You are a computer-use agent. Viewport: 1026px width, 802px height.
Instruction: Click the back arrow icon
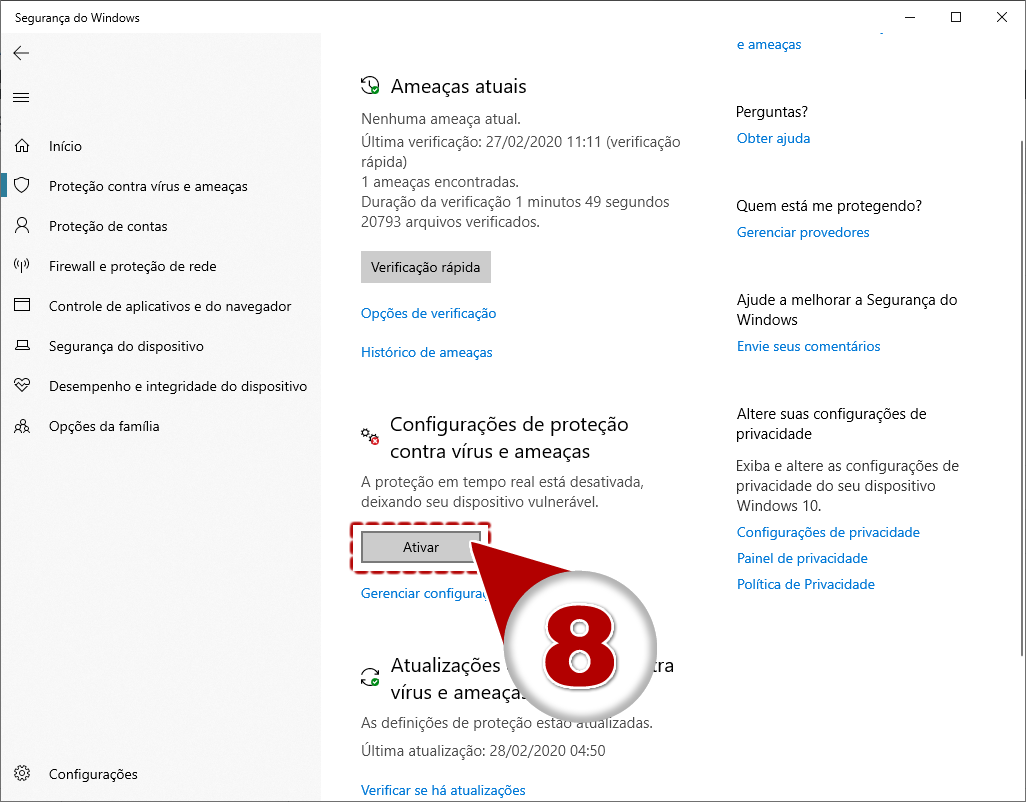click(22, 53)
